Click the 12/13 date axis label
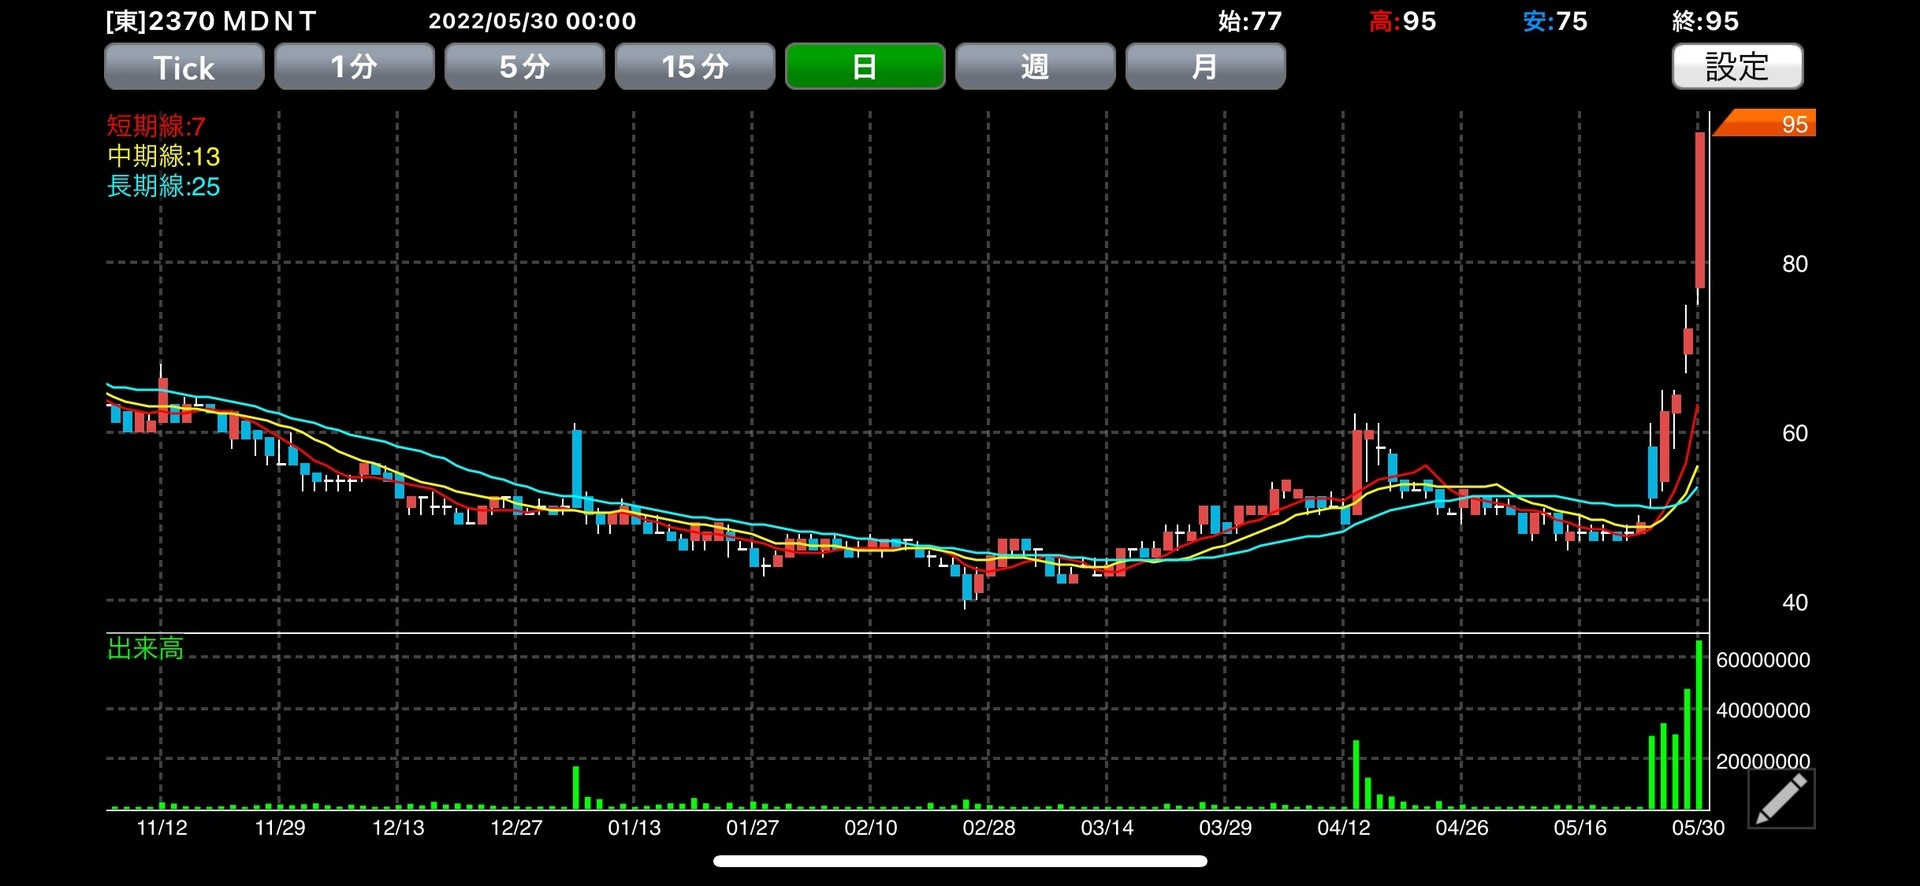Viewport: 1920px width, 886px height. pos(398,828)
